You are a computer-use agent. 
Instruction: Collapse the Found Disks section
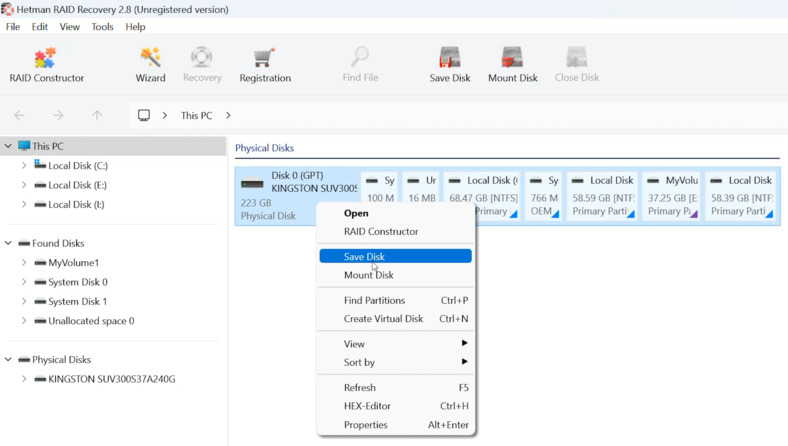coord(9,243)
